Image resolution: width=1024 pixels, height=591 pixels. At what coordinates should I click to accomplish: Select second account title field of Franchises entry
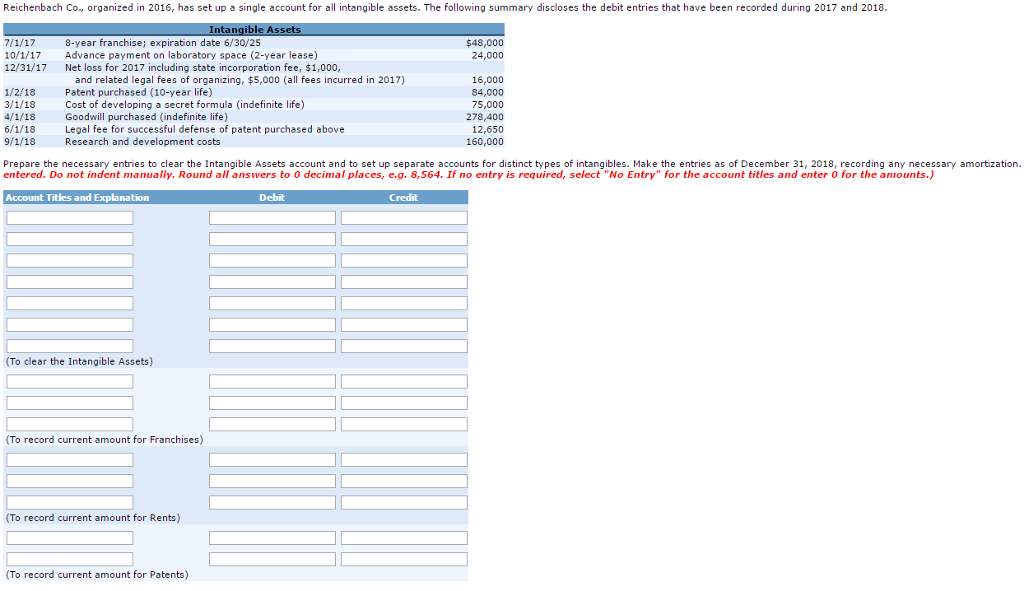[x=70, y=403]
